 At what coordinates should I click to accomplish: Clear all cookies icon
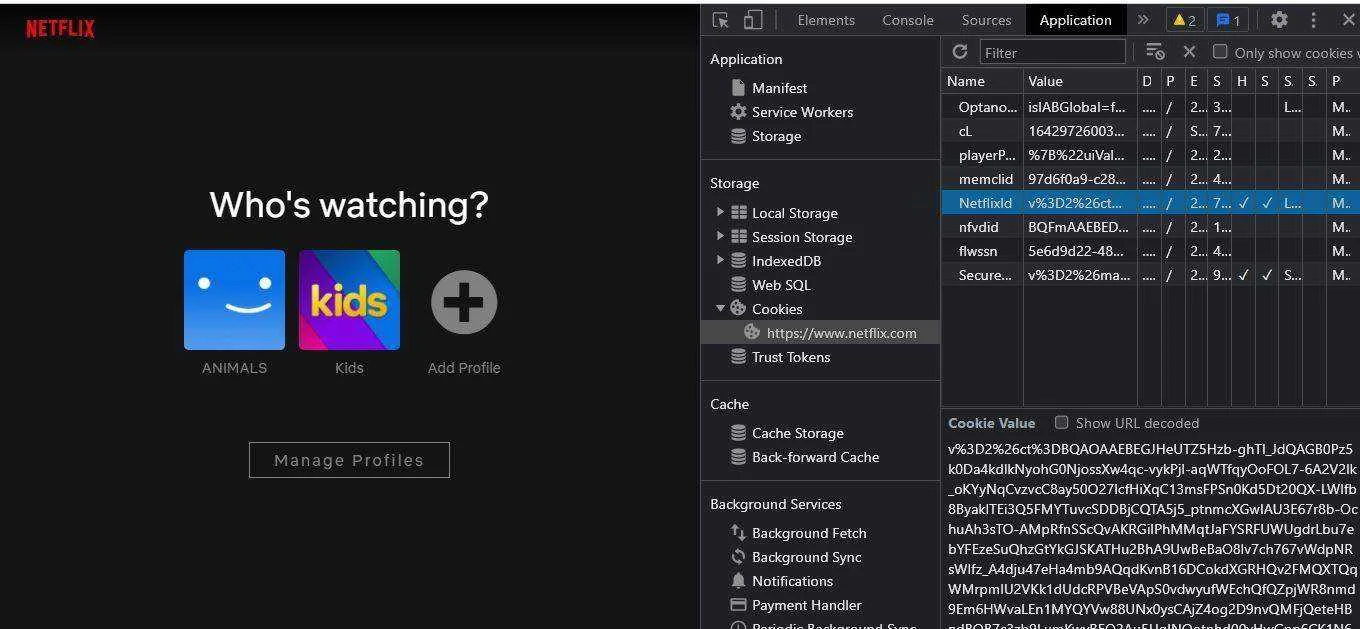pos(1156,52)
